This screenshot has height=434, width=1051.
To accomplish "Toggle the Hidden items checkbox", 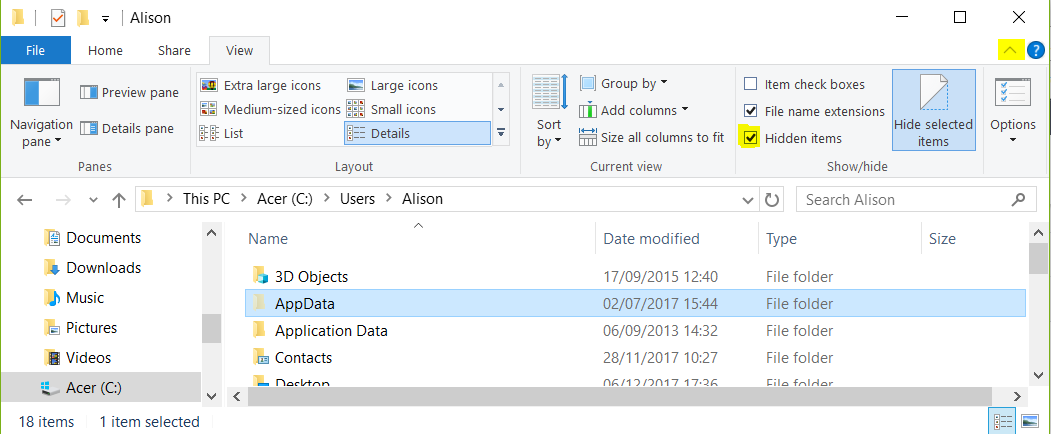I will (751, 138).
